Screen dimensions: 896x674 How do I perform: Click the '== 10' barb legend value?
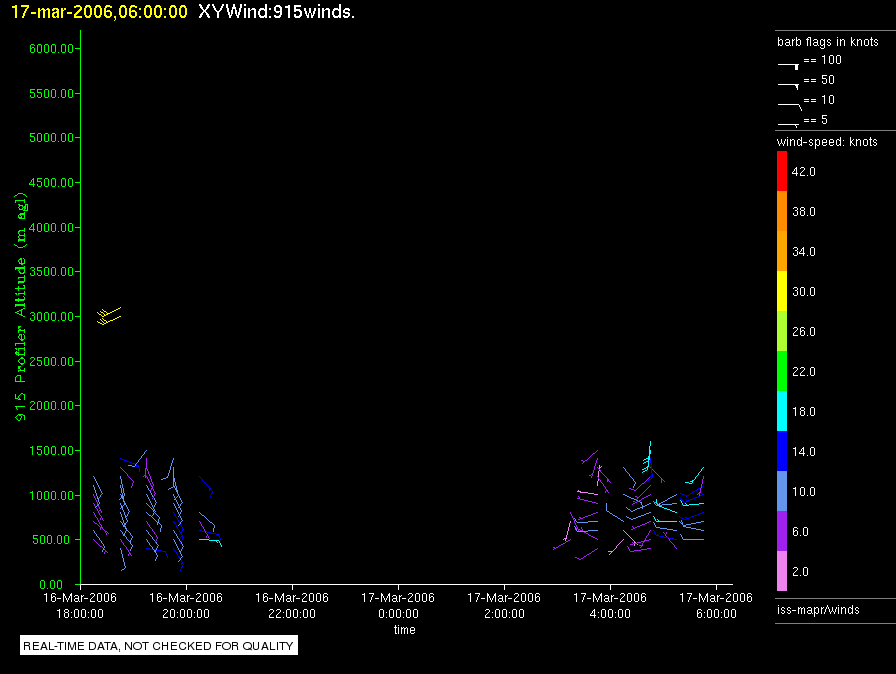tap(819, 100)
